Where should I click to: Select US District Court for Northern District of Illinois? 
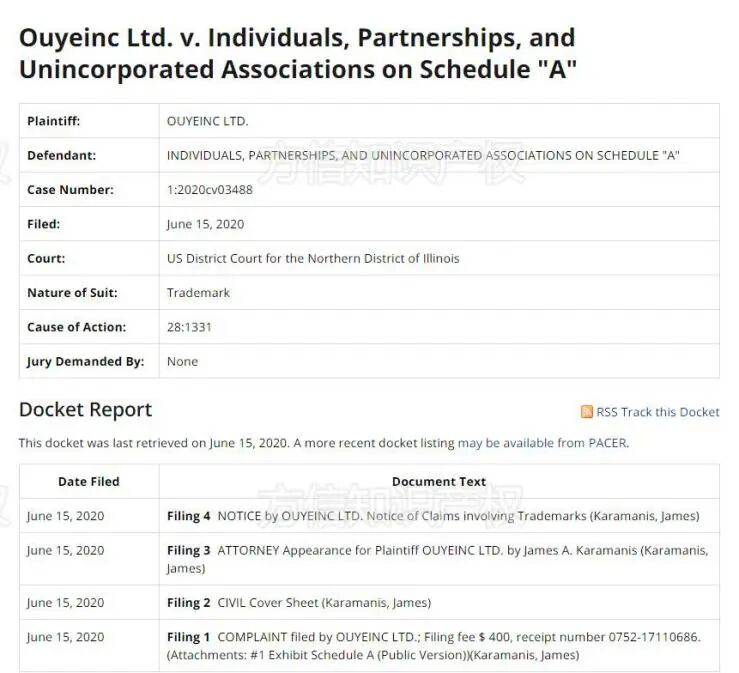[x=313, y=259]
